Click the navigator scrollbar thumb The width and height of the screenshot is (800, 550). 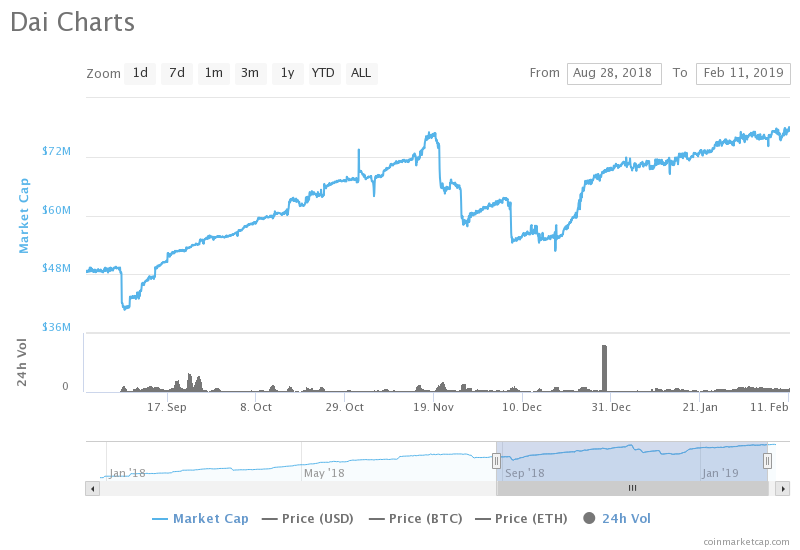coord(633,488)
